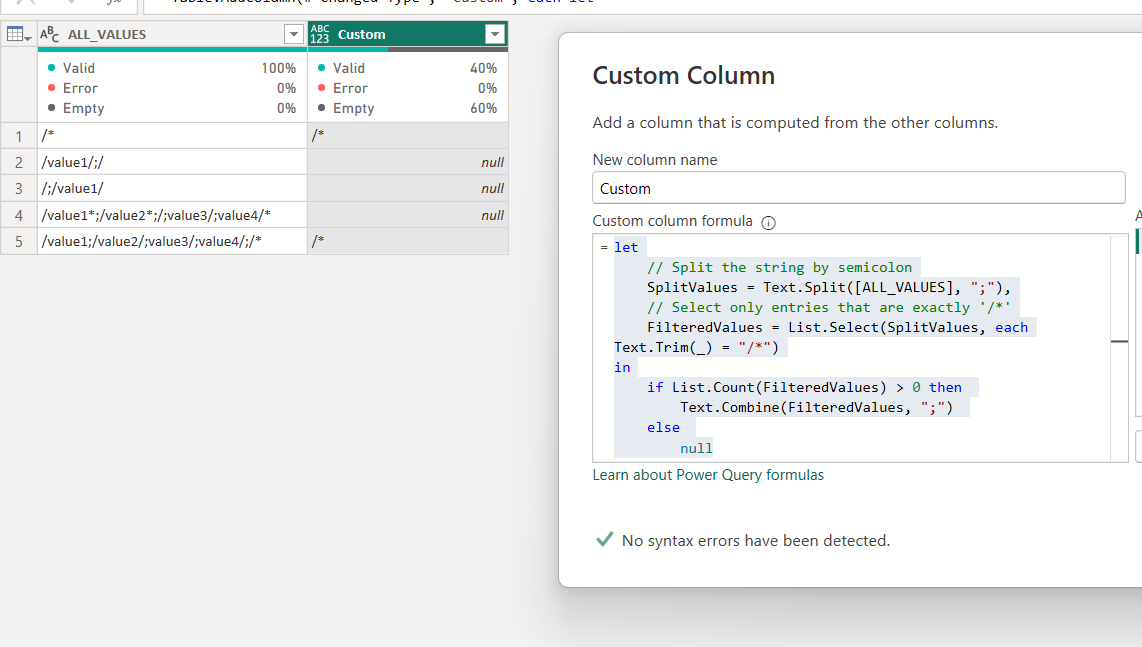Click the ALL_VALUES Valid 100% quality entry
Image resolution: width=1142 pixels, height=647 pixels.
click(x=172, y=68)
